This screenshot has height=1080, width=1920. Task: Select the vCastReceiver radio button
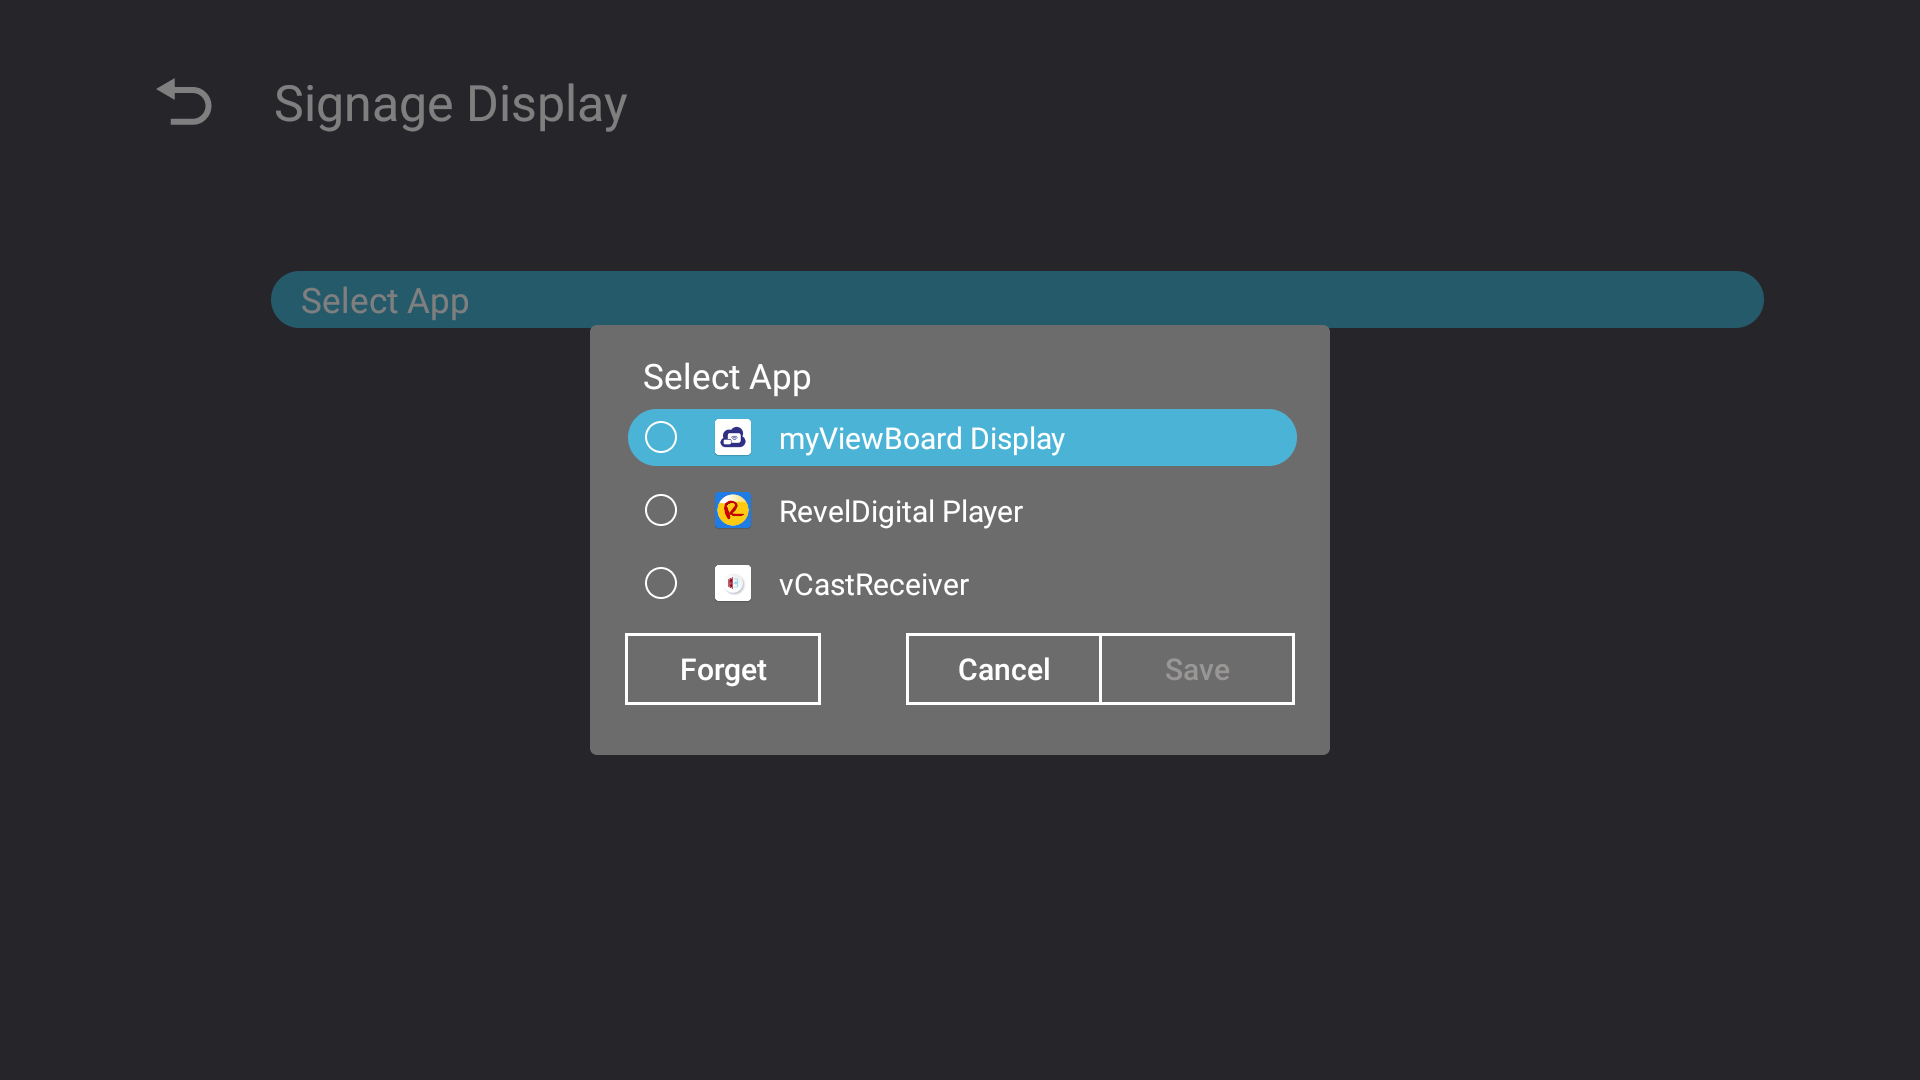pyautogui.click(x=661, y=584)
